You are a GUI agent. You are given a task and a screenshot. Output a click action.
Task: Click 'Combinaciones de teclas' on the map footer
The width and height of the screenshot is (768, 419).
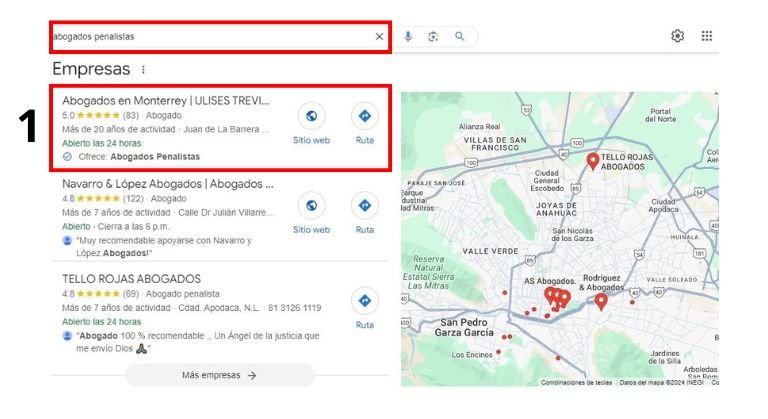coord(576,382)
